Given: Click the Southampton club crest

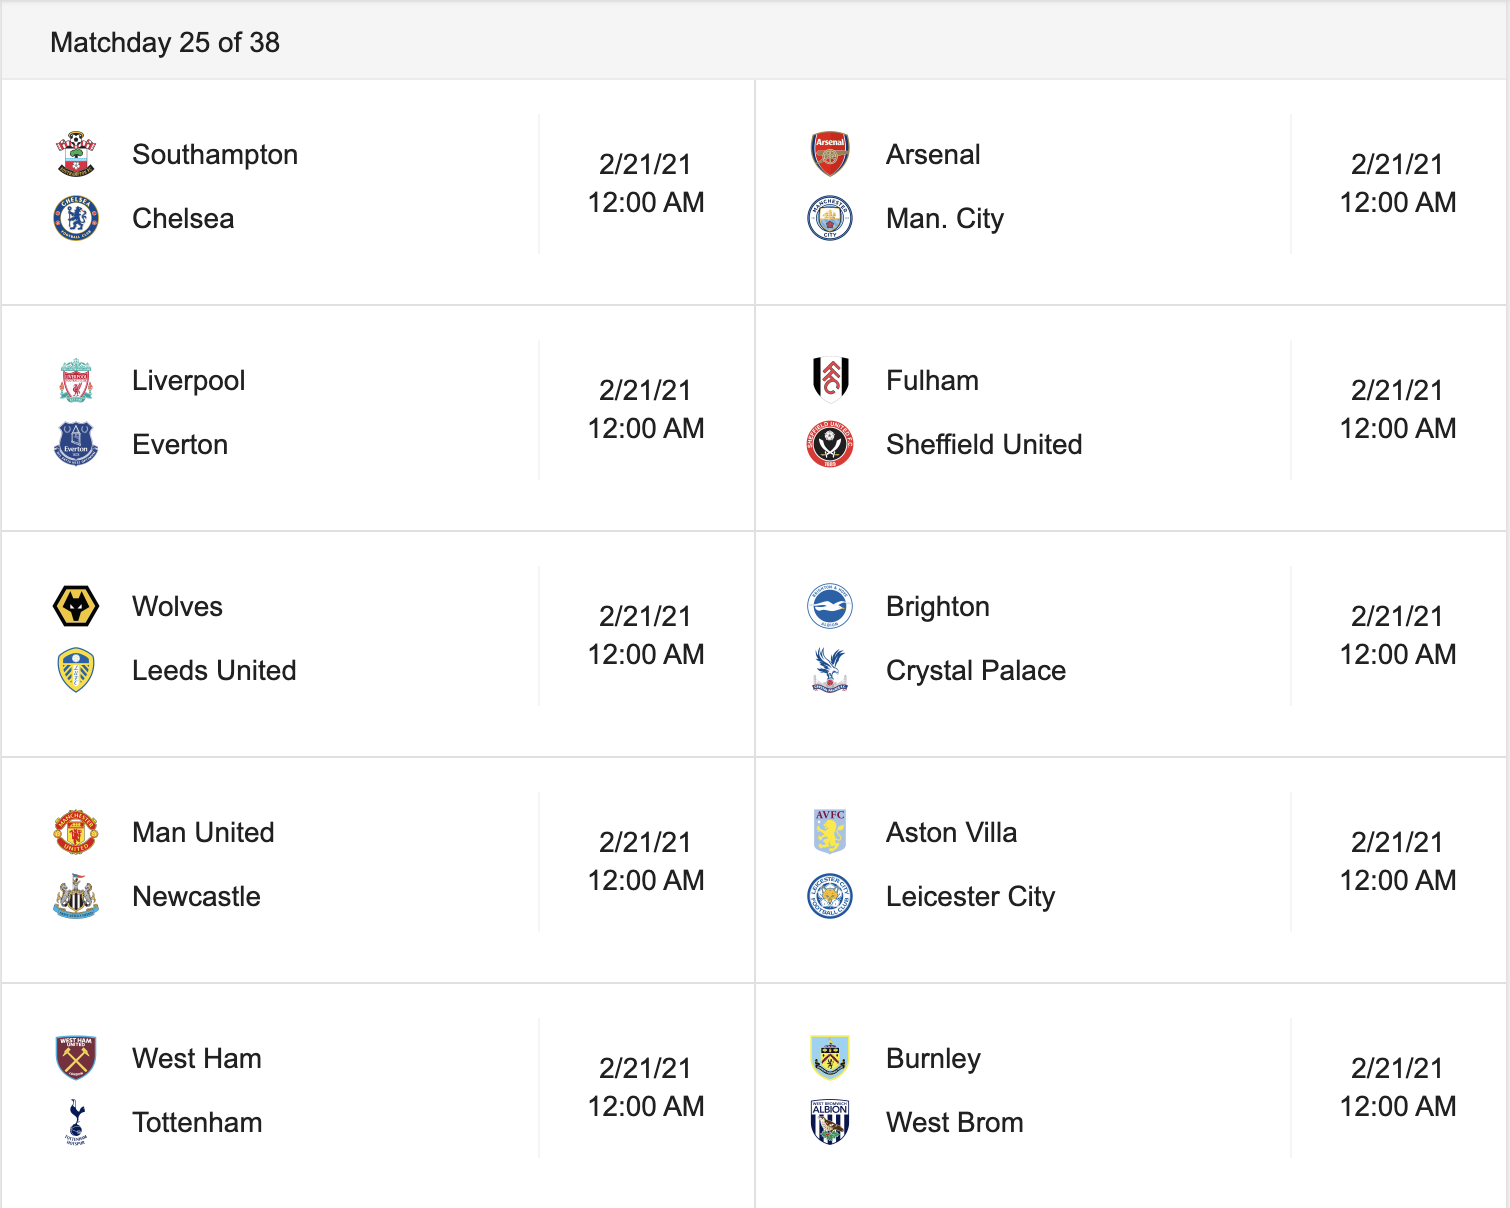Looking at the screenshot, I should (x=76, y=154).
